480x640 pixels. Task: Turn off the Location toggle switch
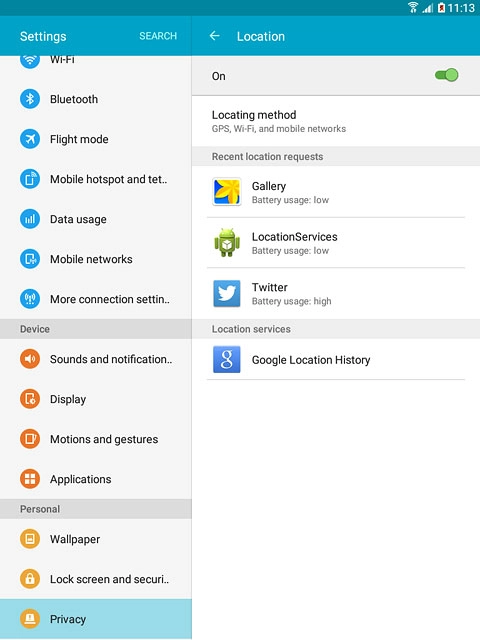[447, 75]
